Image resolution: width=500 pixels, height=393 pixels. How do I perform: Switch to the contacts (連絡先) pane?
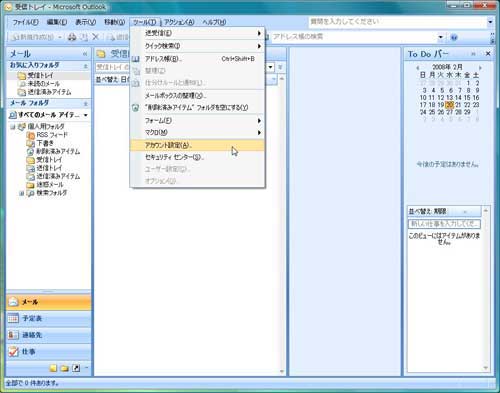point(48,335)
